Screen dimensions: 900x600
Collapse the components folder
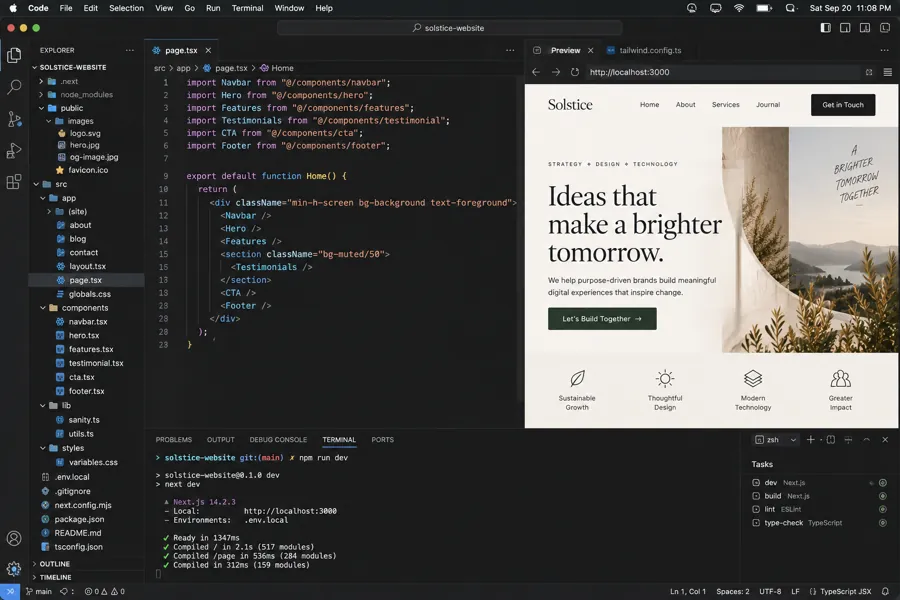pos(42,308)
